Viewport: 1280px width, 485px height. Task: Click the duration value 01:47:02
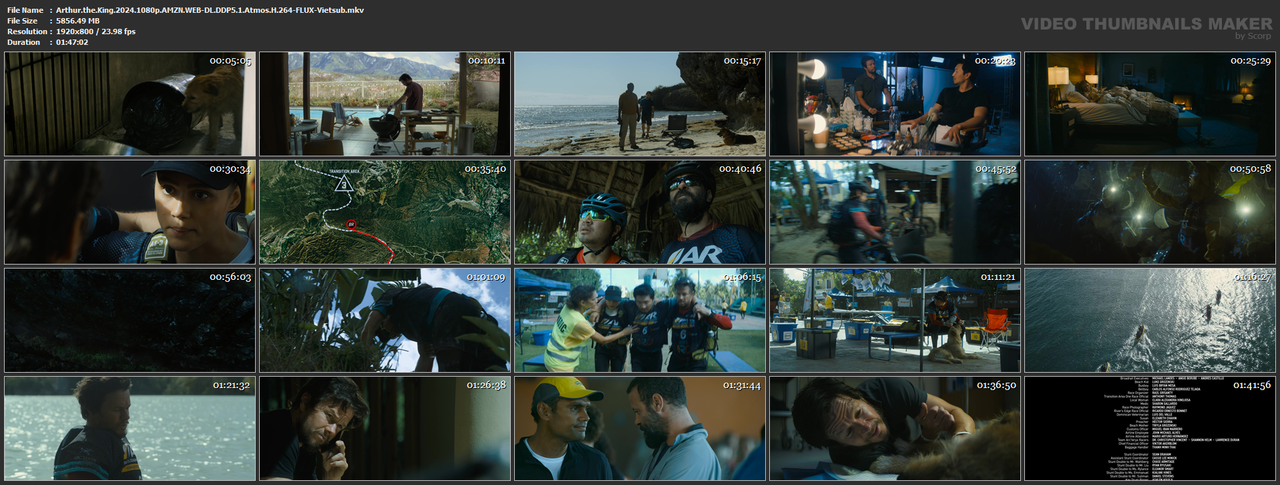coord(75,42)
